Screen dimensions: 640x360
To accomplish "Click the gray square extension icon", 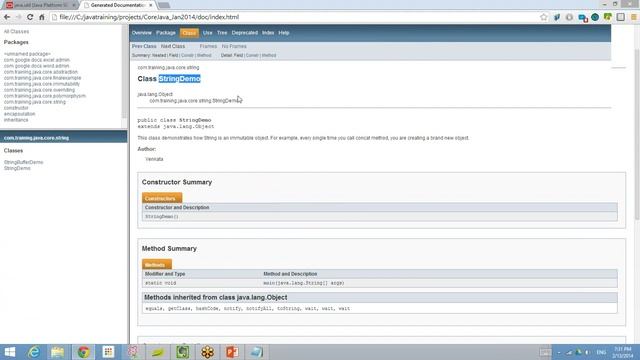I will pos(620,17).
